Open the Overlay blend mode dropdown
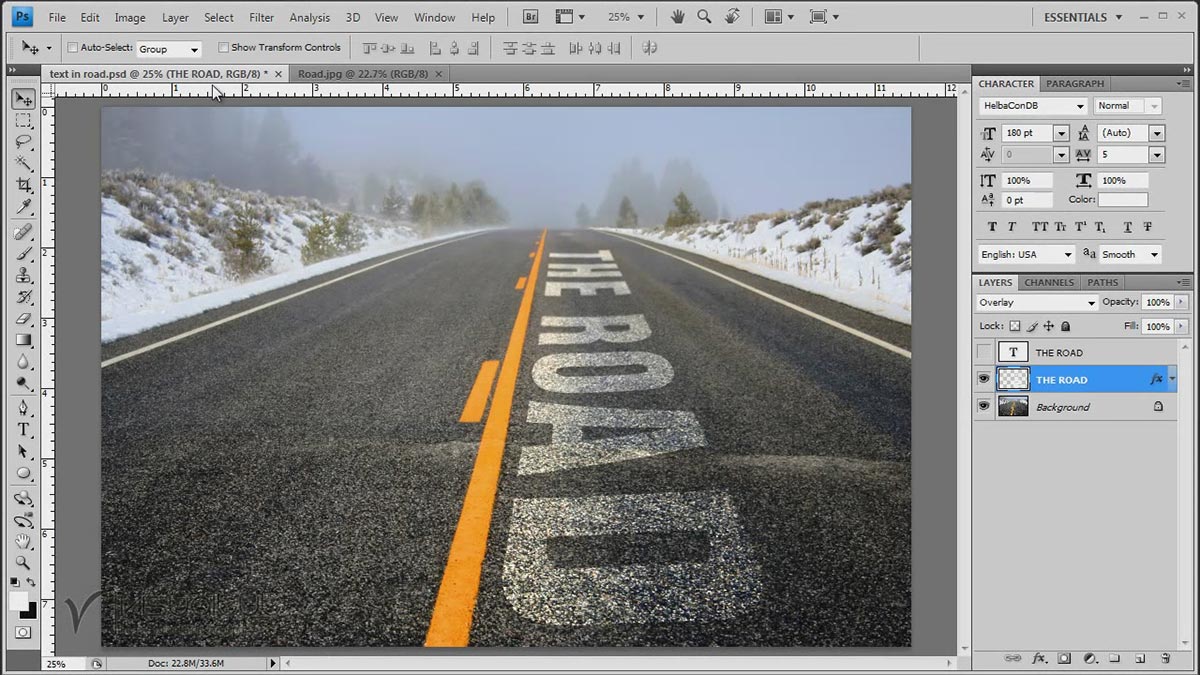1200x675 pixels. [x=1035, y=302]
